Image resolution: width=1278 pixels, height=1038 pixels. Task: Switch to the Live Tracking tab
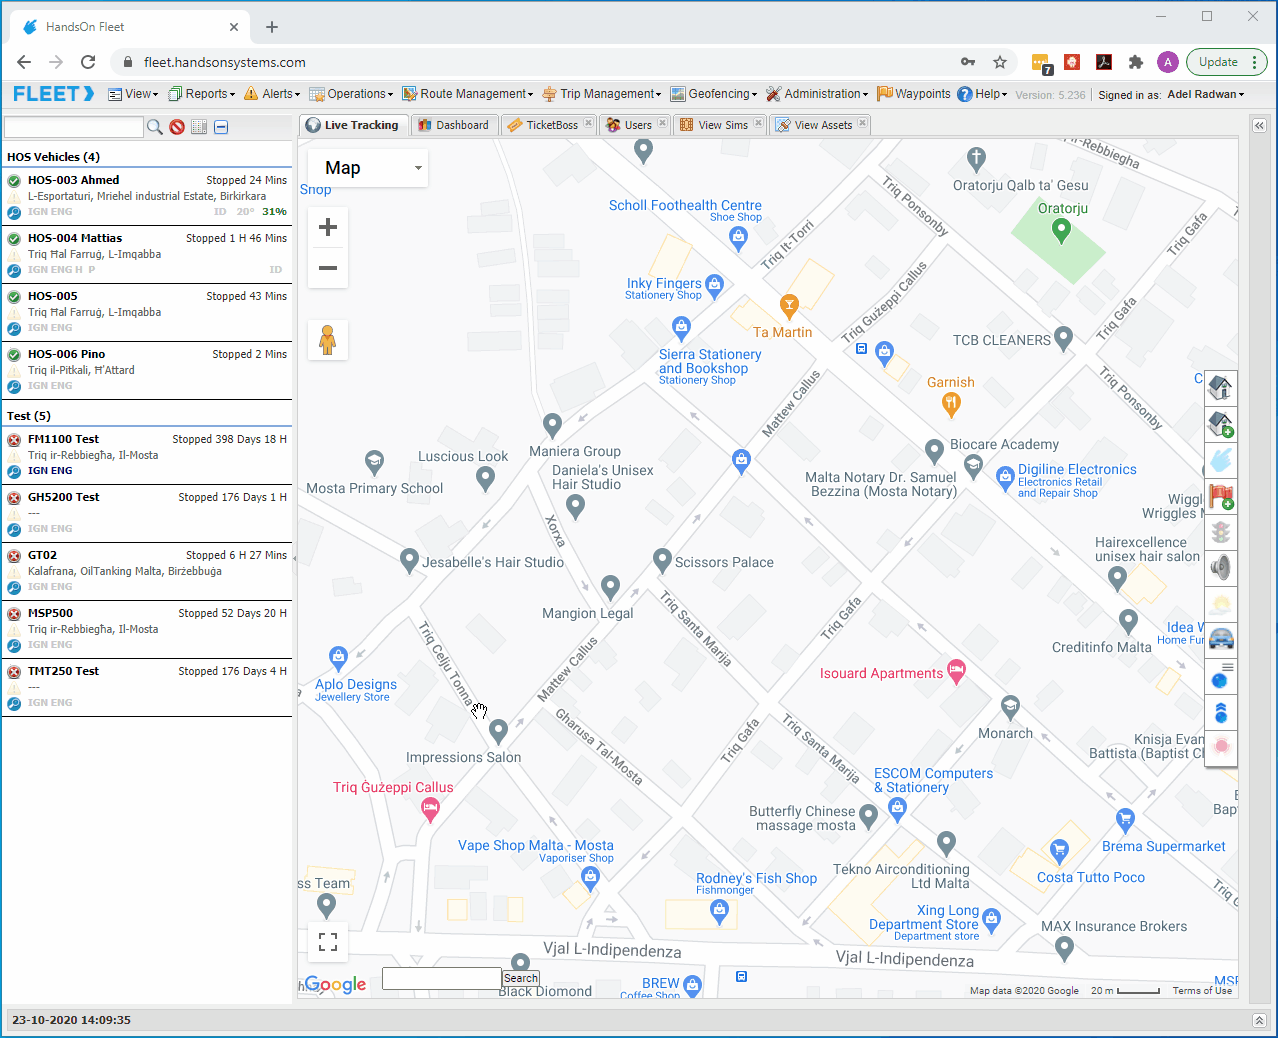pos(352,125)
